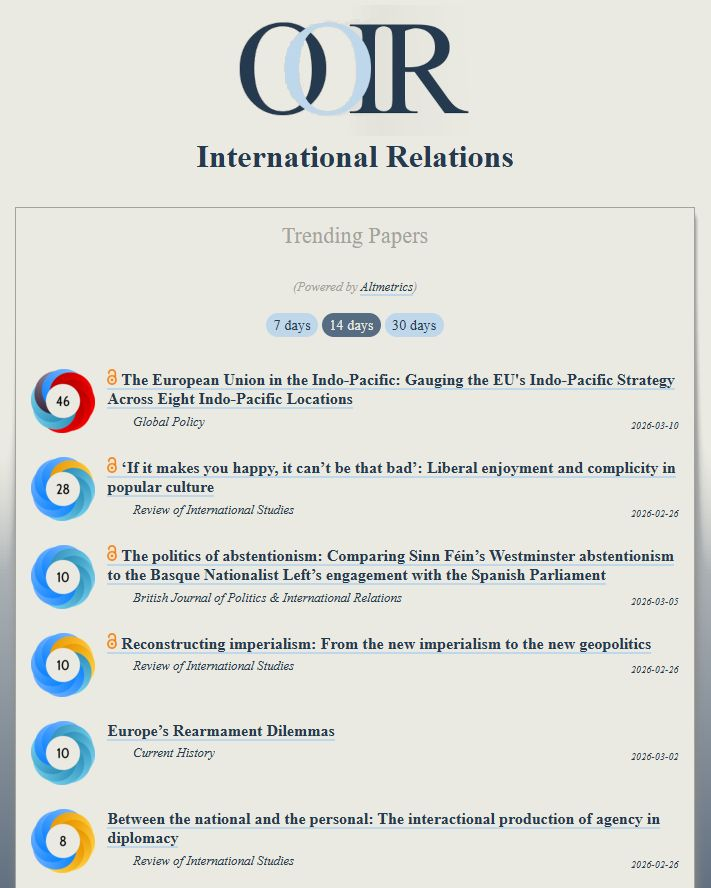Click date 2026-02-26 on Liberal enjoyment paper
The image size is (711, 888).
655,514
